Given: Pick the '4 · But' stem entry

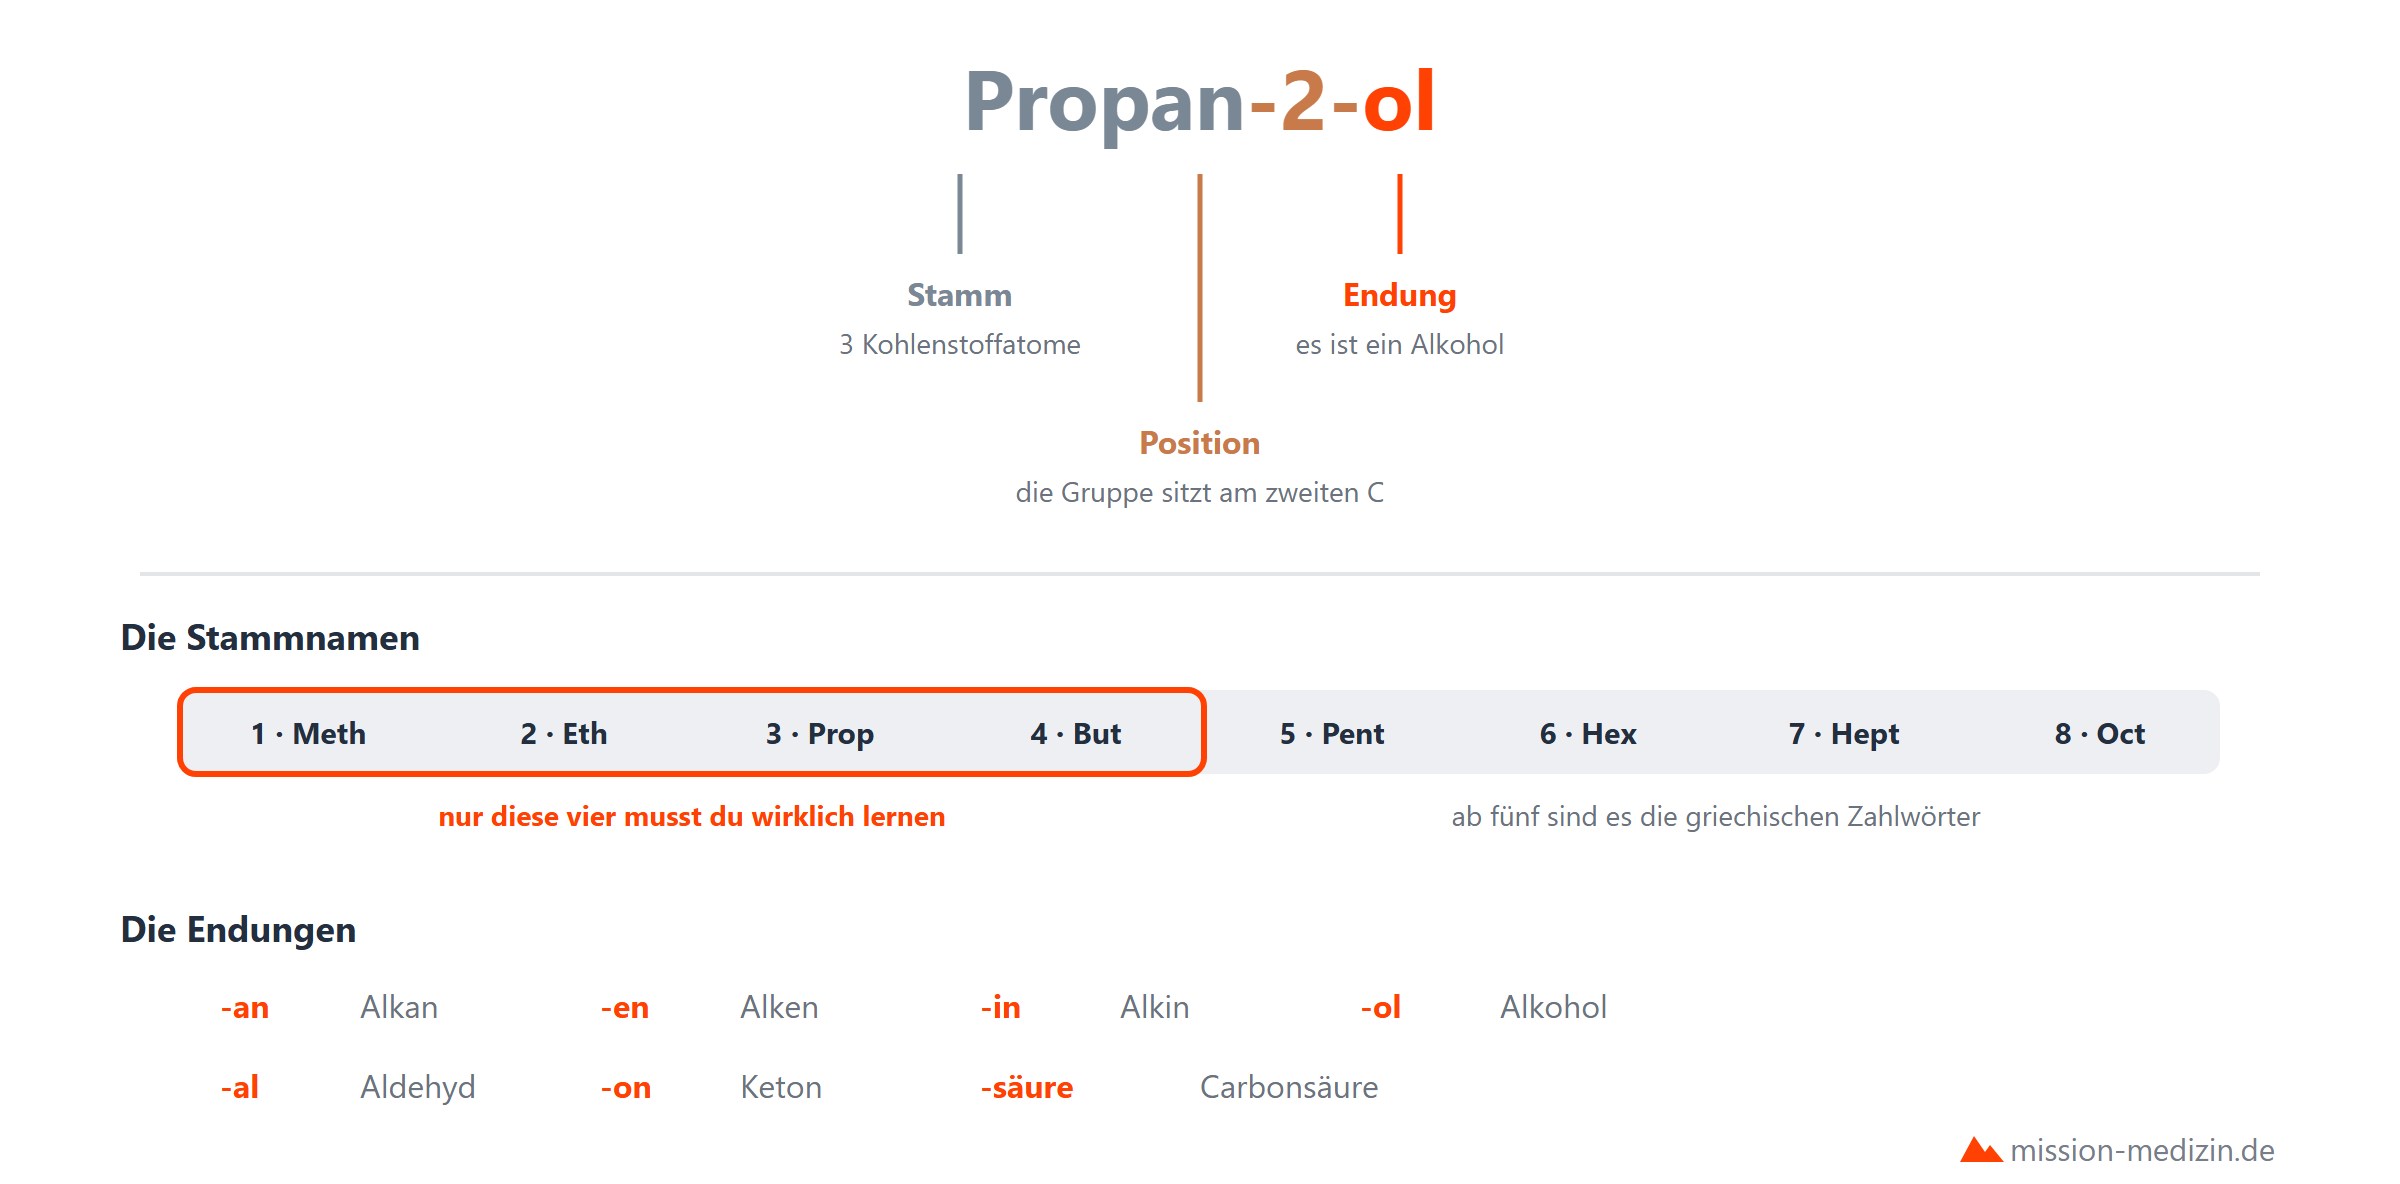Looking at the screenshot, I should [x=1076, y=734].
